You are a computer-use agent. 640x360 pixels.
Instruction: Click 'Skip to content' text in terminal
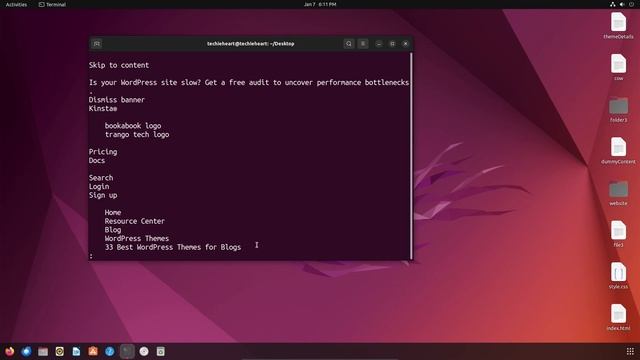[x=119, y=65]
